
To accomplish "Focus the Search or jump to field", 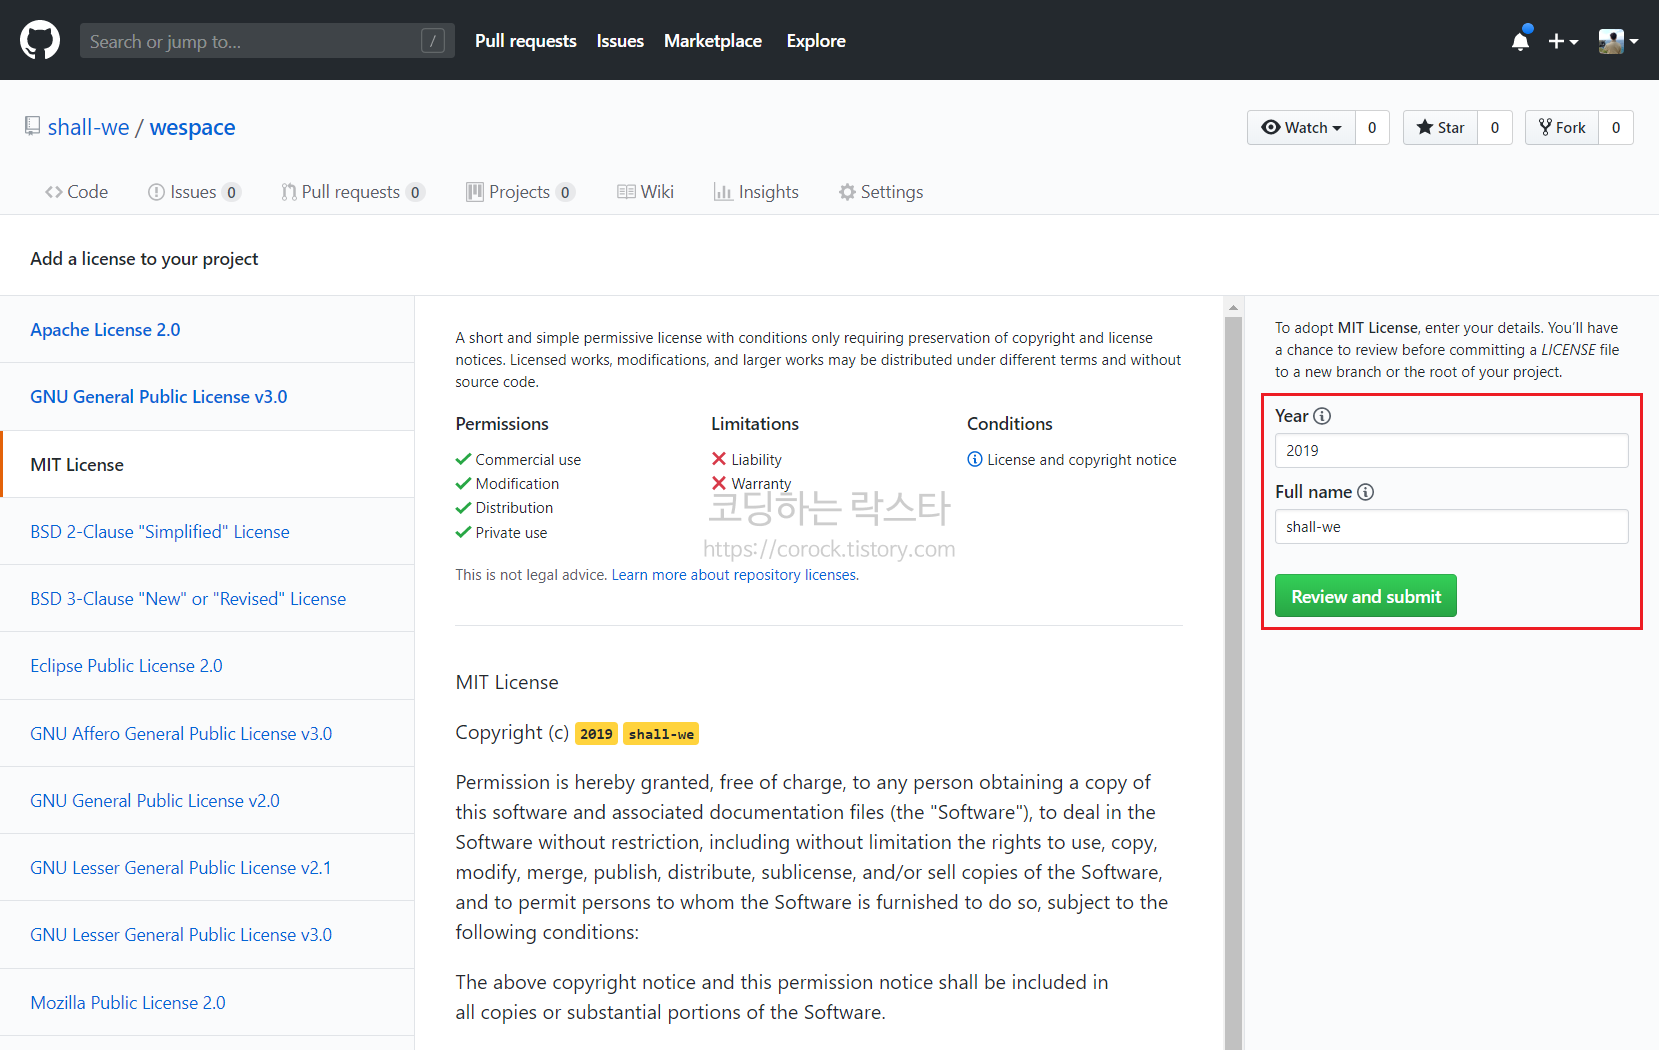I will [267, 41].
